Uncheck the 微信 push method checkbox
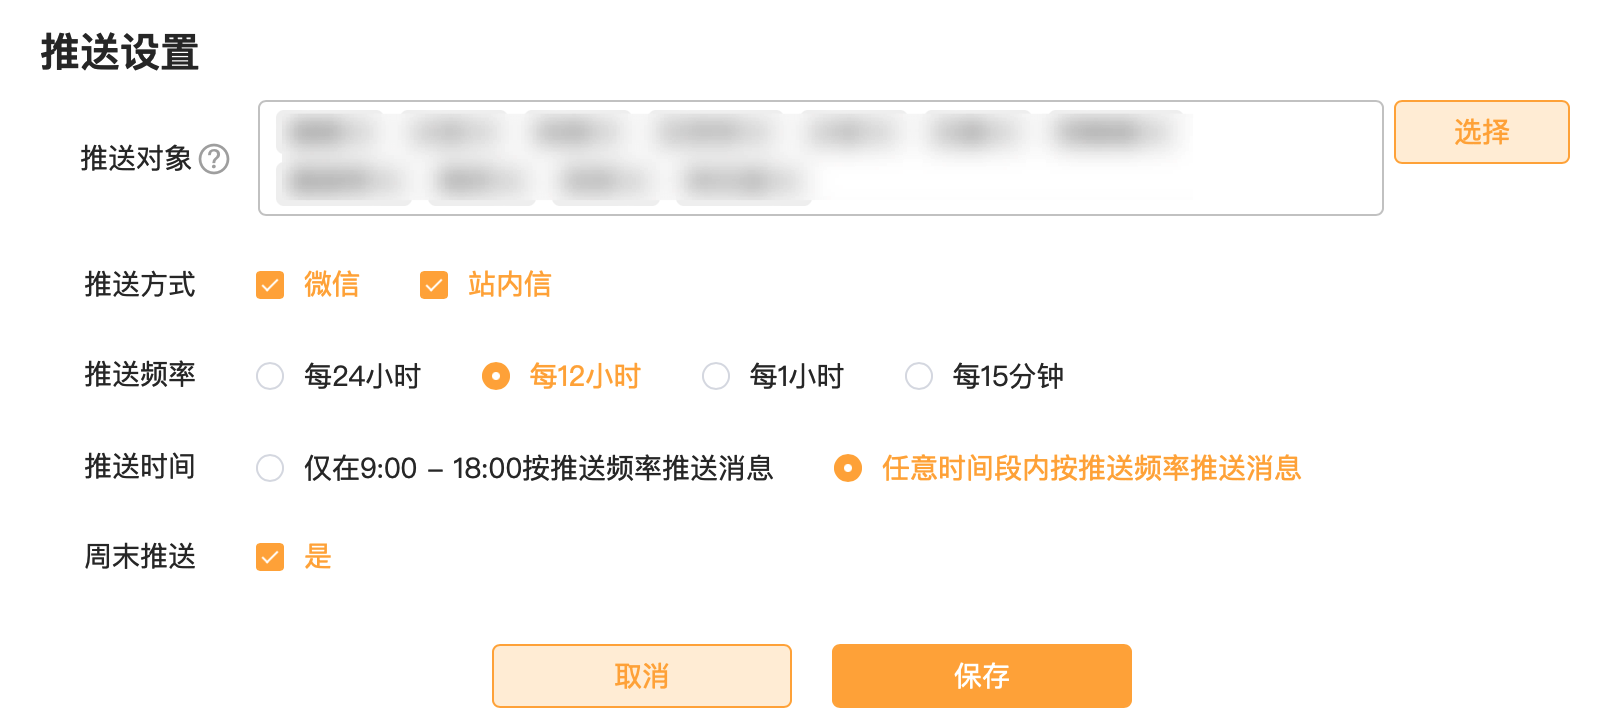Viewport: 1602px width, 722px height. point(270,285)
